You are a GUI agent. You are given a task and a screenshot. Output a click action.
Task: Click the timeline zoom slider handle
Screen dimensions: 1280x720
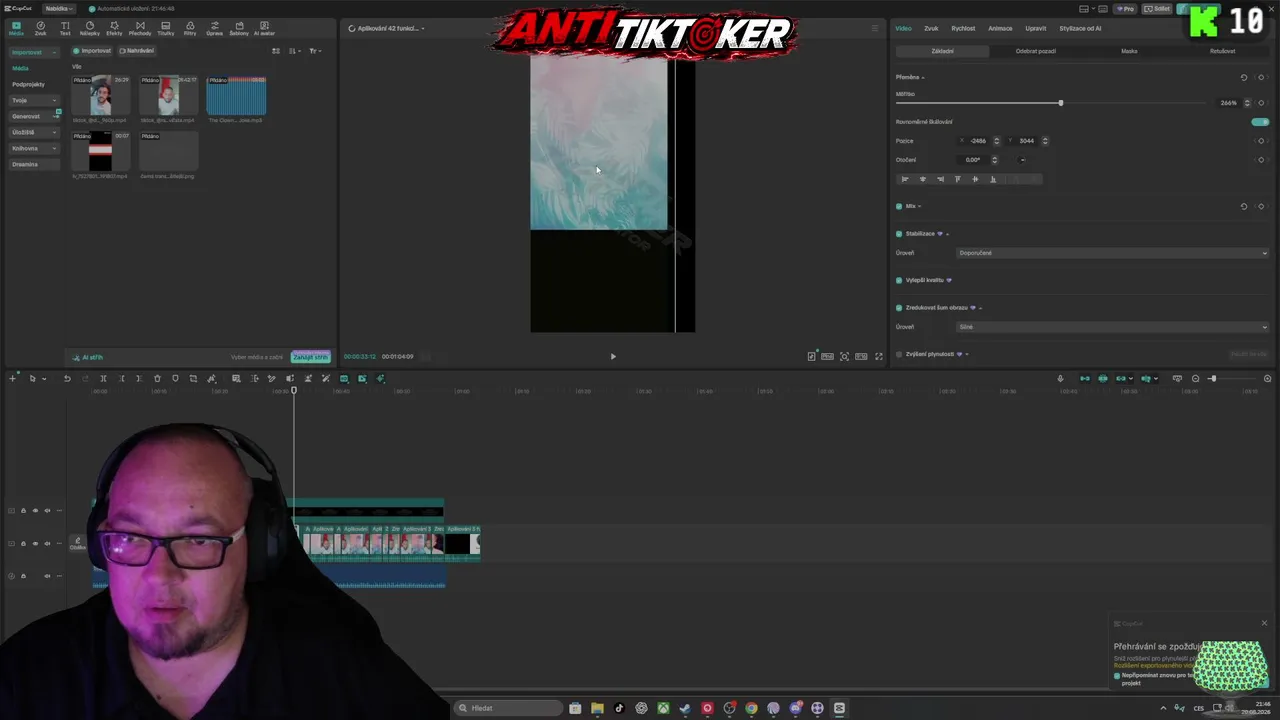point(1213,378)
